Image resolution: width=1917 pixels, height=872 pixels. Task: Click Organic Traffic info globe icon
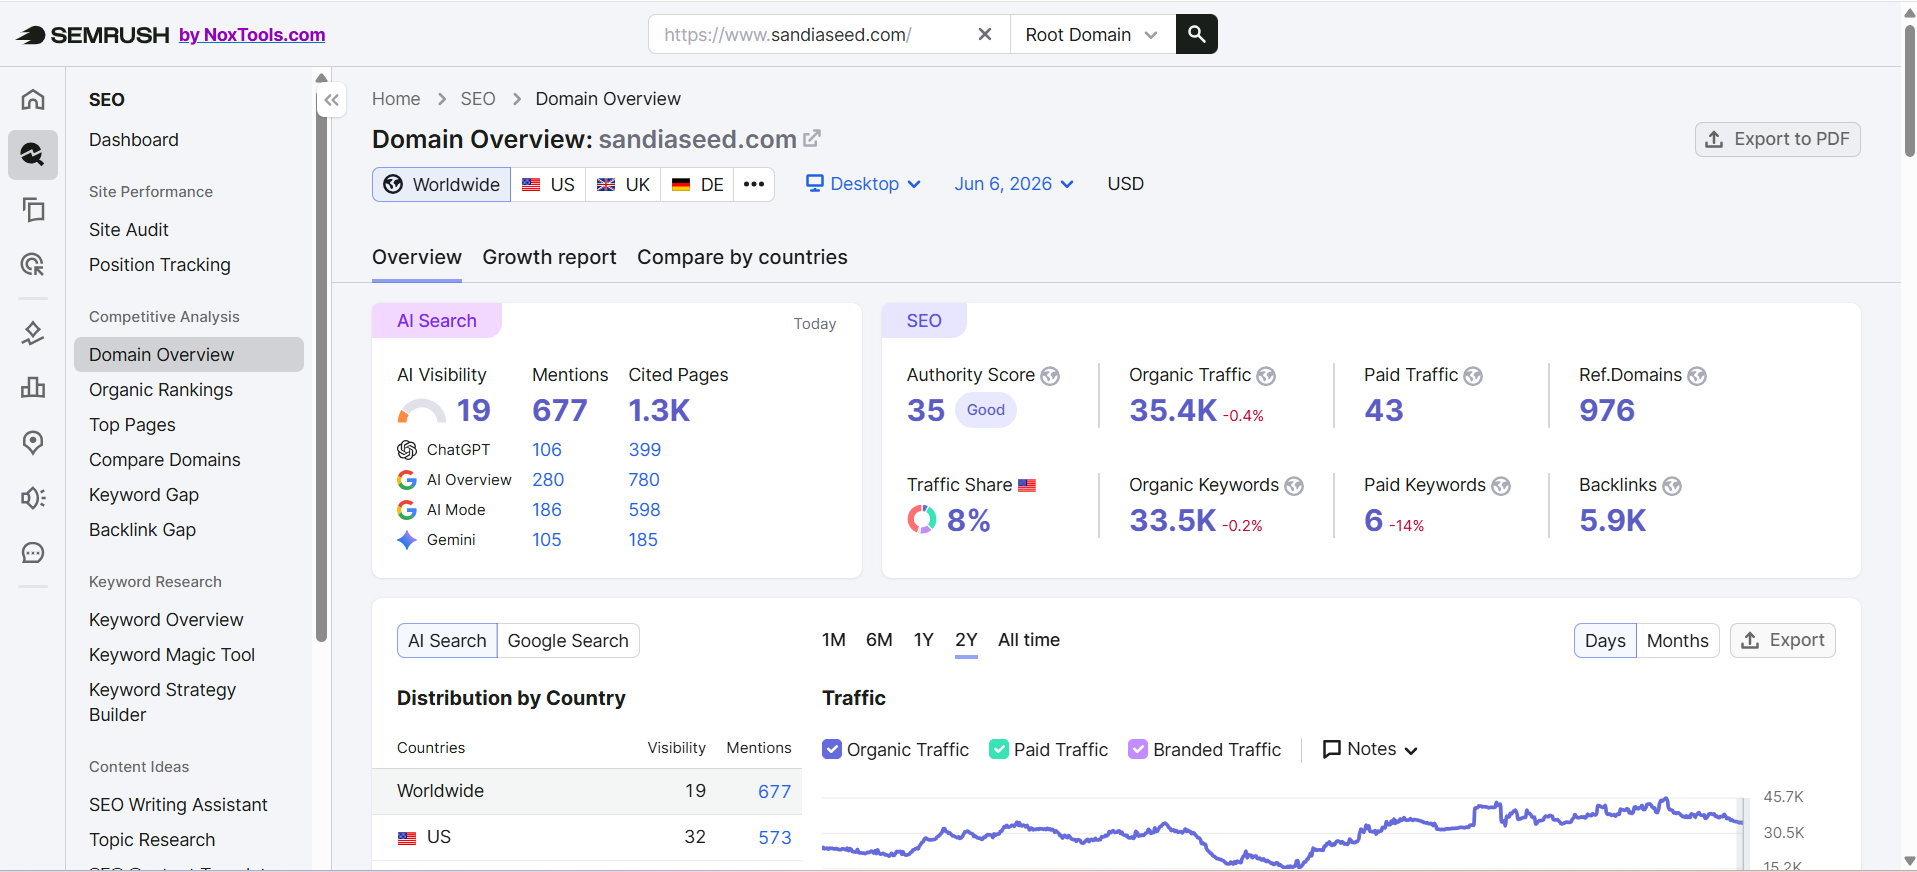(x=1266, y=376)
